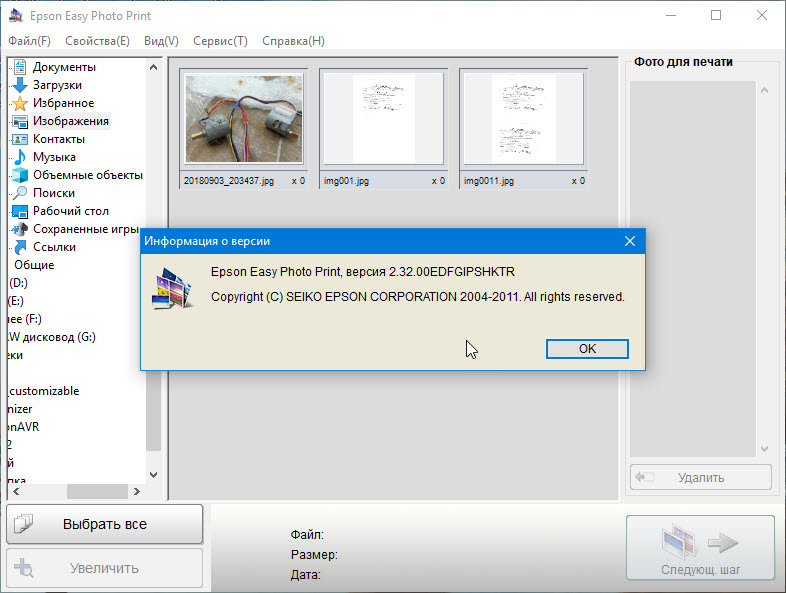This screenshot has width=786, height=593.
Task: Click the folder tree horizontal scrollbar thumb
Action: 97,491
